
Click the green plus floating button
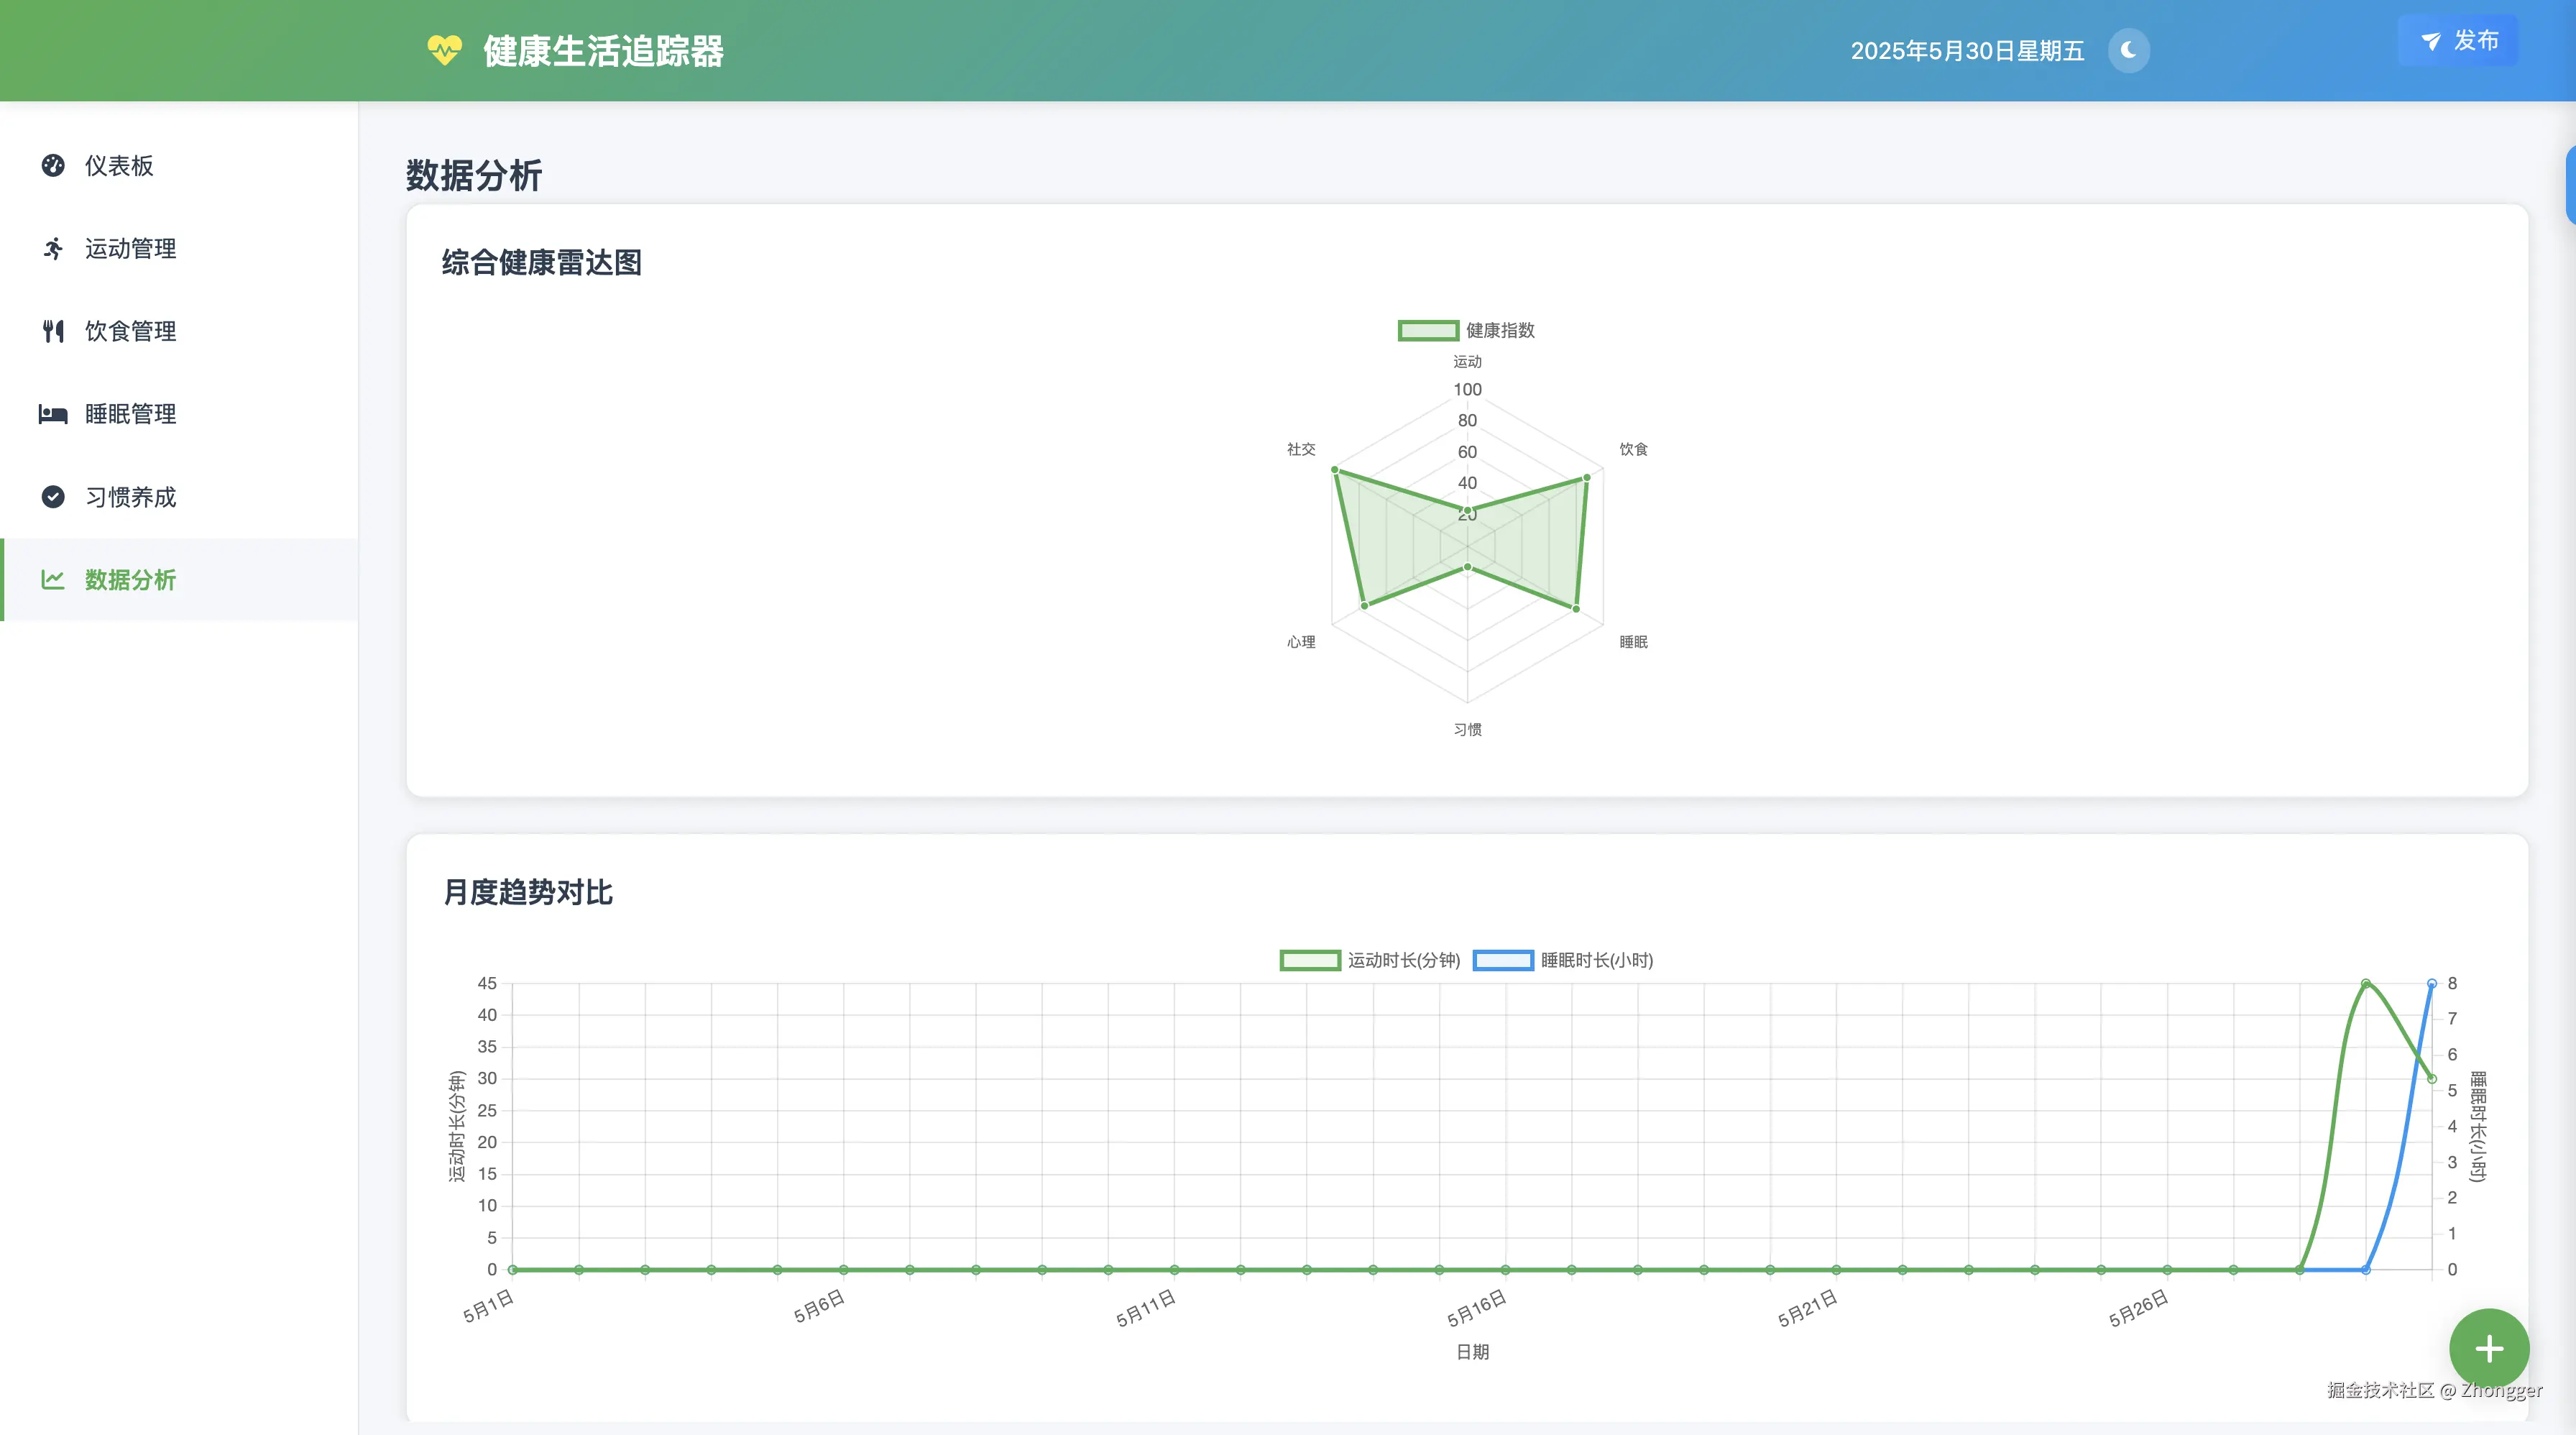point(2488,1348)
